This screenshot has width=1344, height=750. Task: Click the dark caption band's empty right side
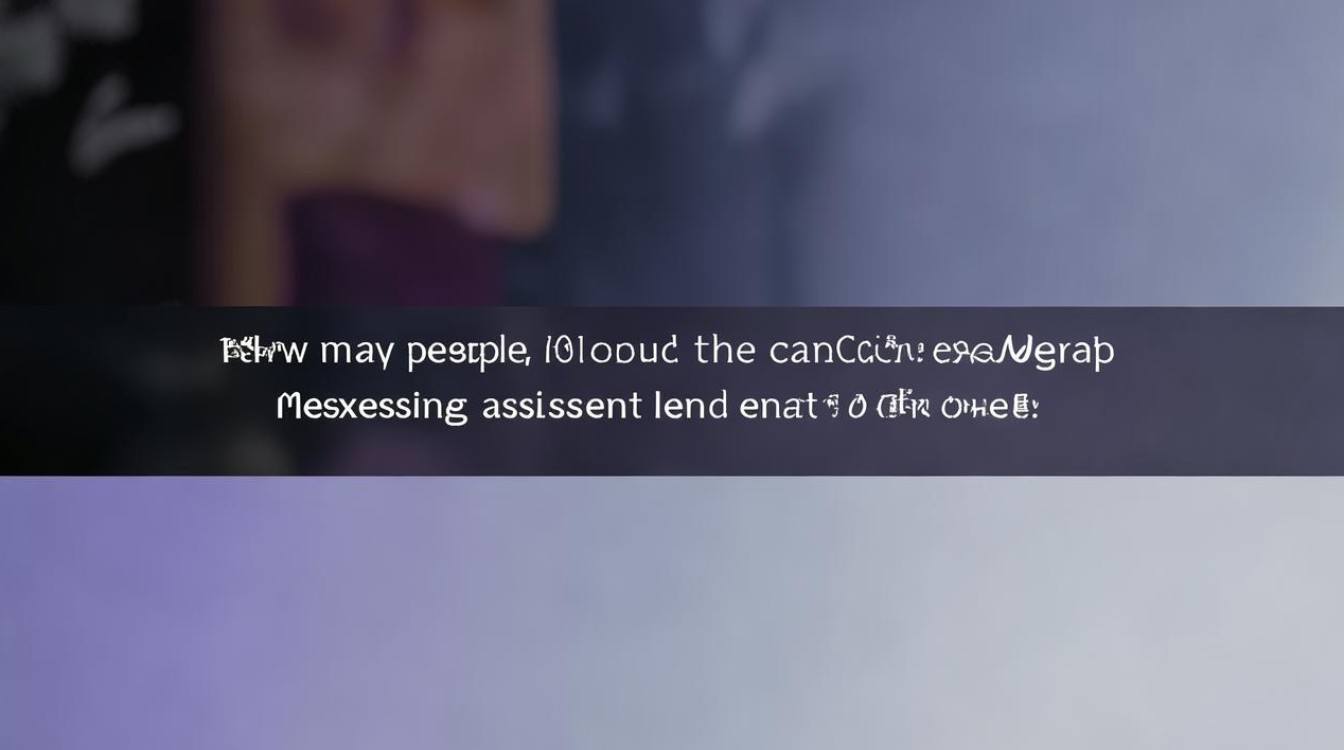[1230, 391]
